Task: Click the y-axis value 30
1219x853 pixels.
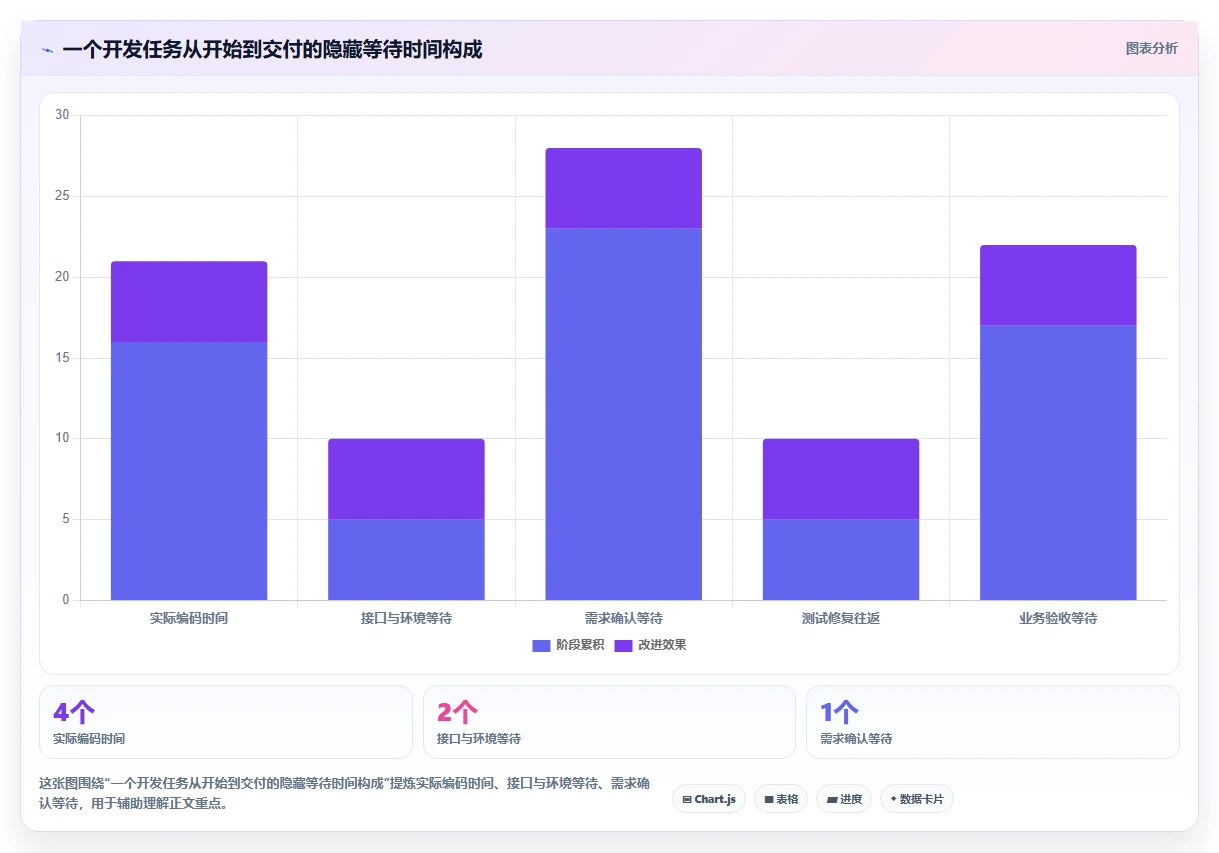Action: point(62,115)
